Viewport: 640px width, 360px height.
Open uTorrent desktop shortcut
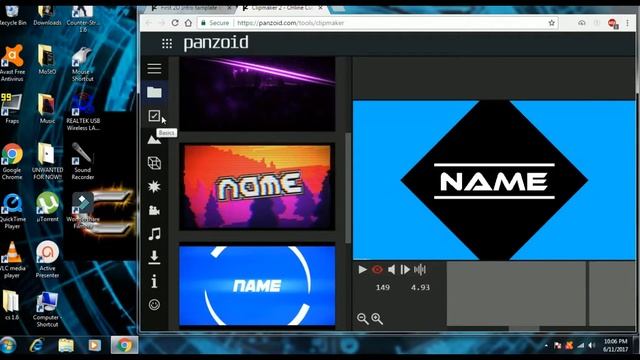coord(47,206)
